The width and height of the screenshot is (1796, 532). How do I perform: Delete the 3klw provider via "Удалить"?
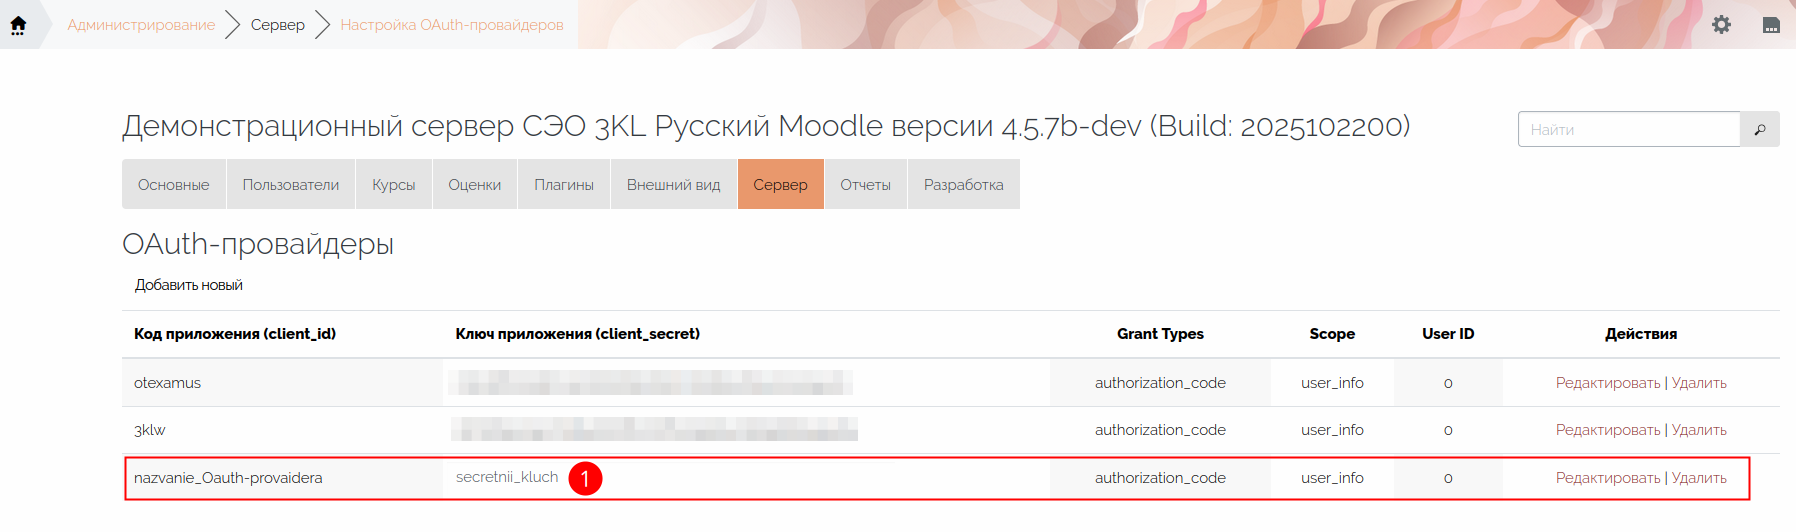1699,430
